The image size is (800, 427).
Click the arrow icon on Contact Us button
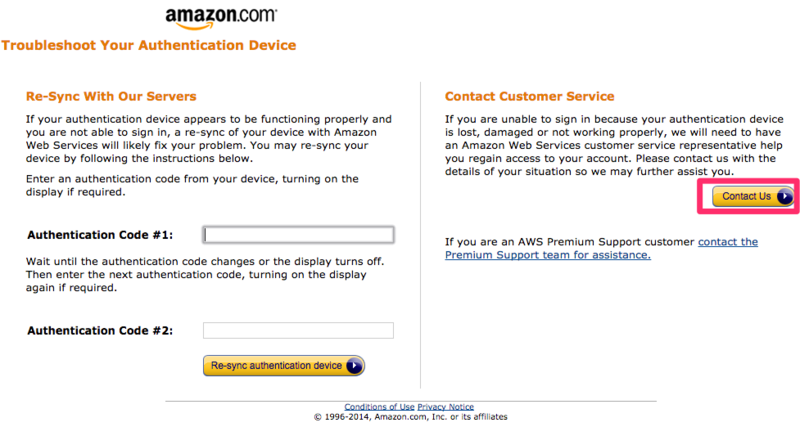tap(785, 196)
